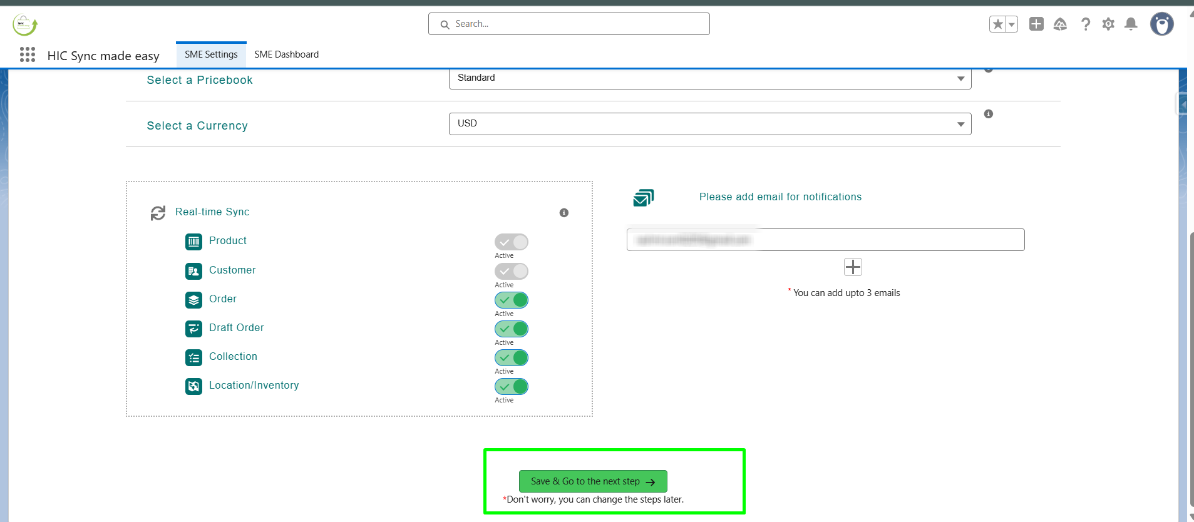Toggle the Draft Order sync switch

coord(511,329)
